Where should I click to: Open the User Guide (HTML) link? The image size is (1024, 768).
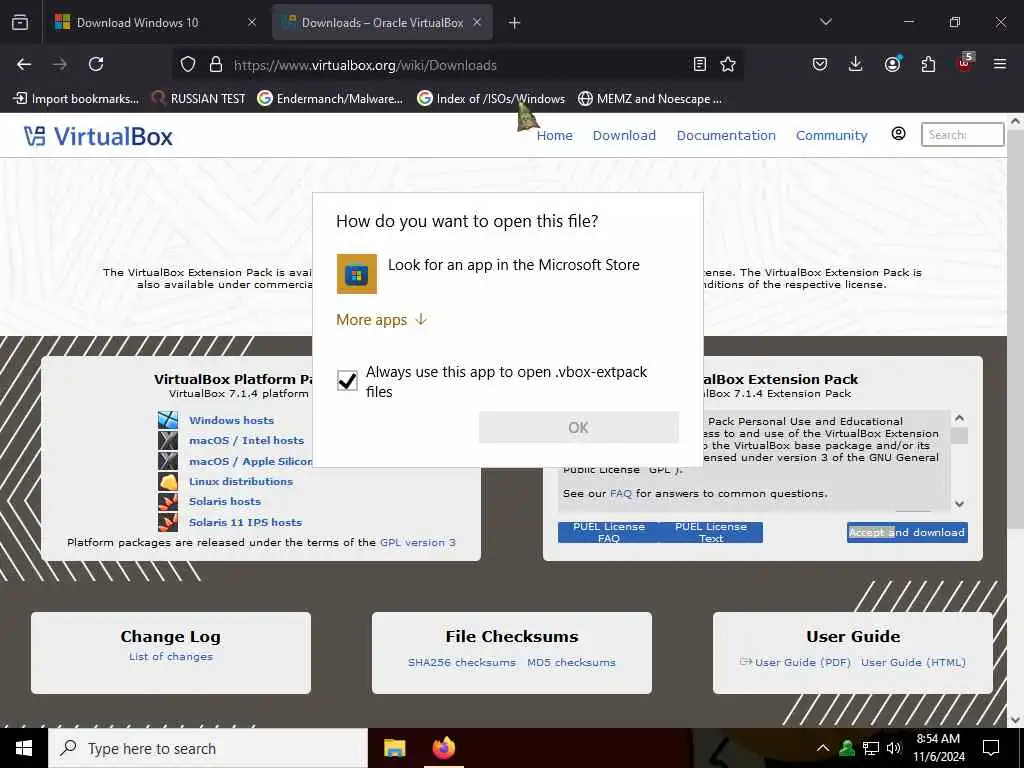[913, 662]
